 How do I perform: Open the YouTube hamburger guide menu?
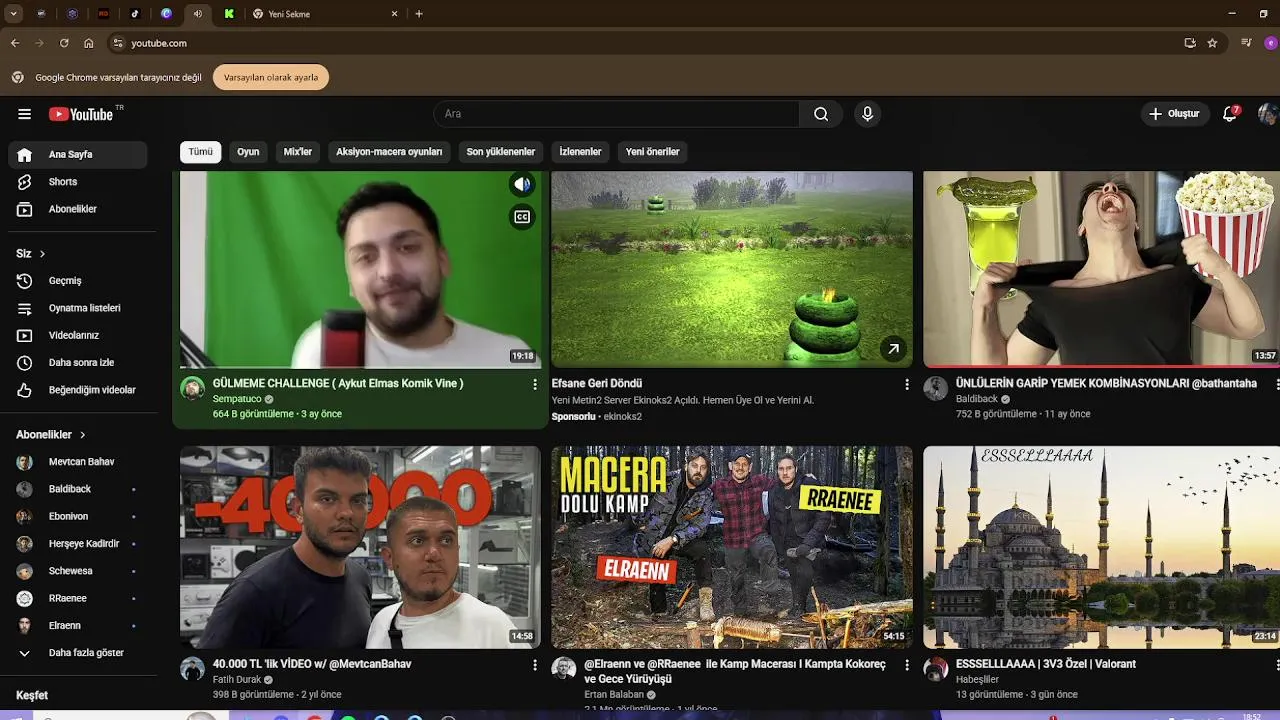pos(24,114)
